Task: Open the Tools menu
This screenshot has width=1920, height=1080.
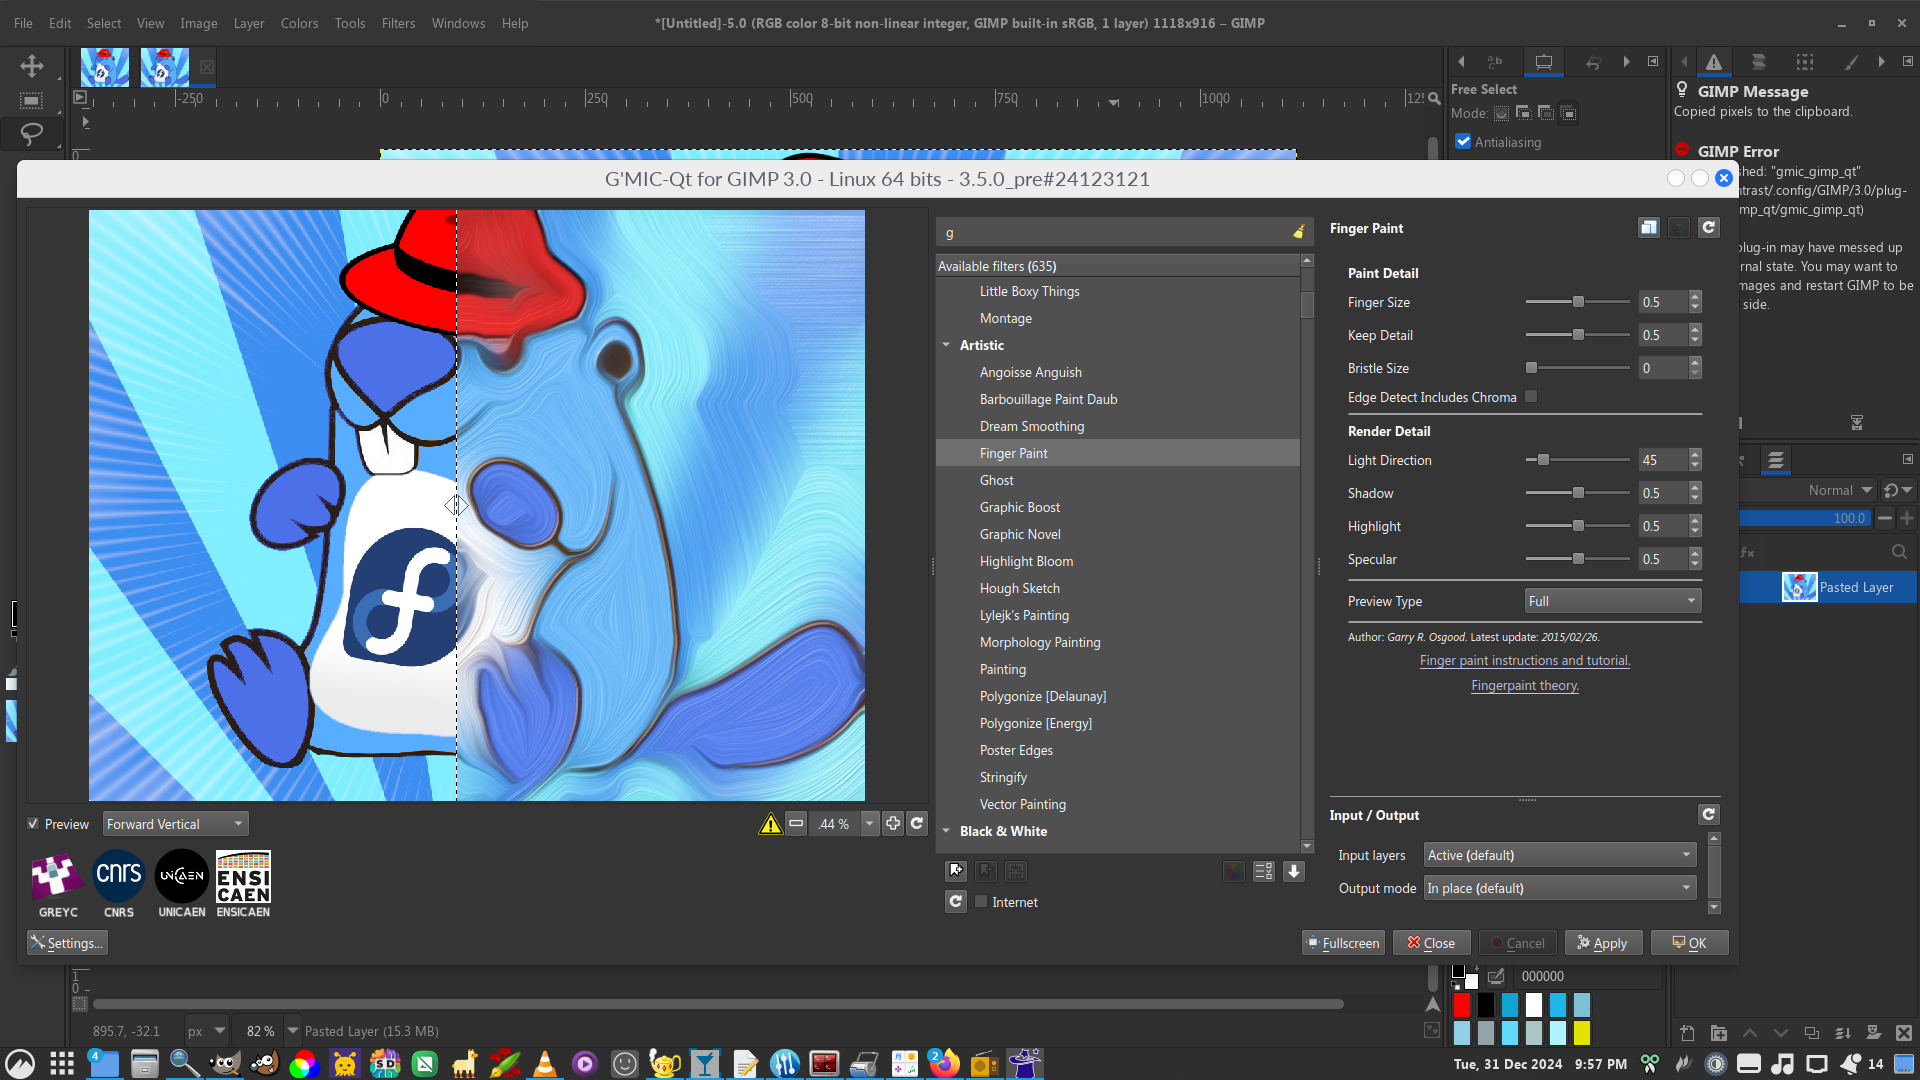Action: coord(350,23)
